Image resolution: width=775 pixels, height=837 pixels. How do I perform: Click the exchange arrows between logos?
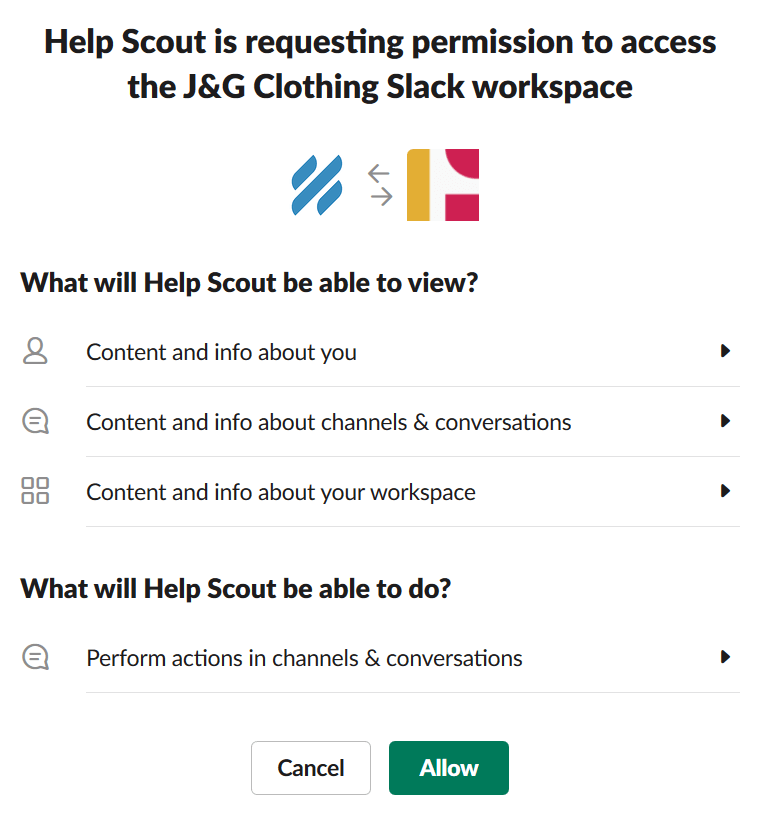[379, 185]
